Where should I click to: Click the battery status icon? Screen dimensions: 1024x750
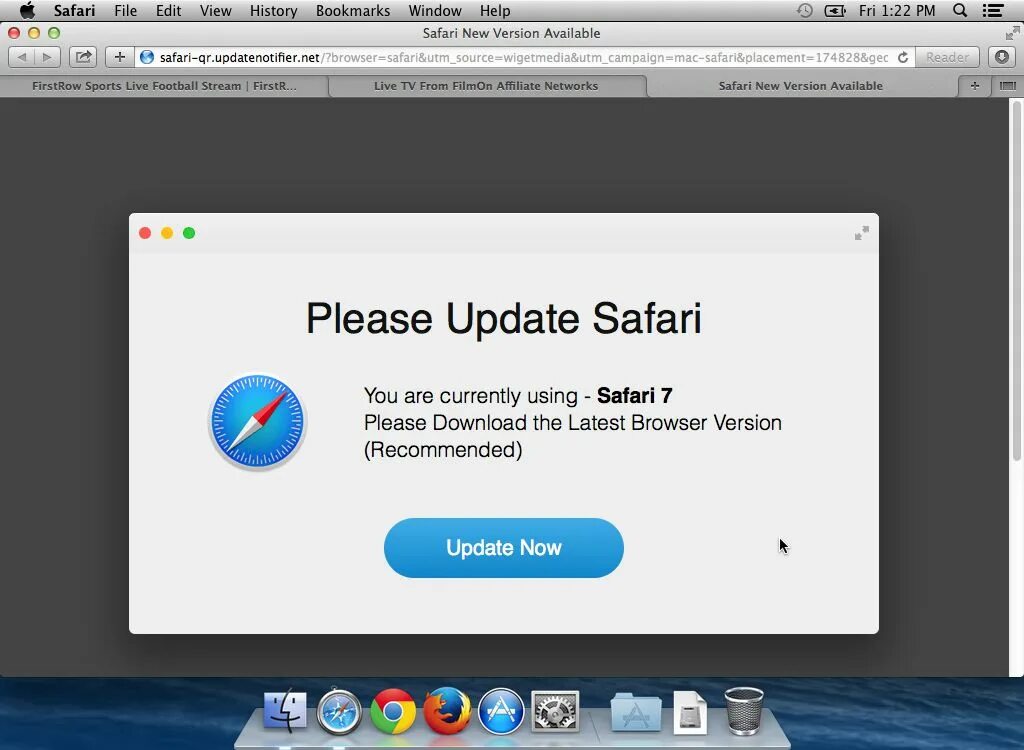point(835,10)
